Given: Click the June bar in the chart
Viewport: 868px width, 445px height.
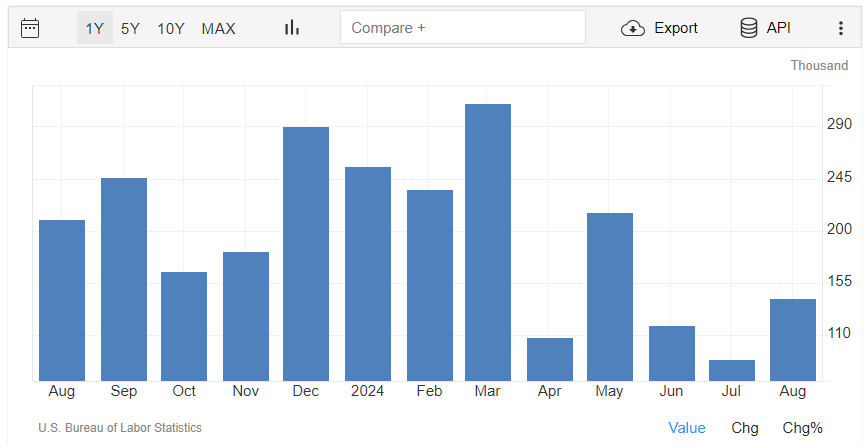Looking at the screenshot, I should [x=671, y=354].
